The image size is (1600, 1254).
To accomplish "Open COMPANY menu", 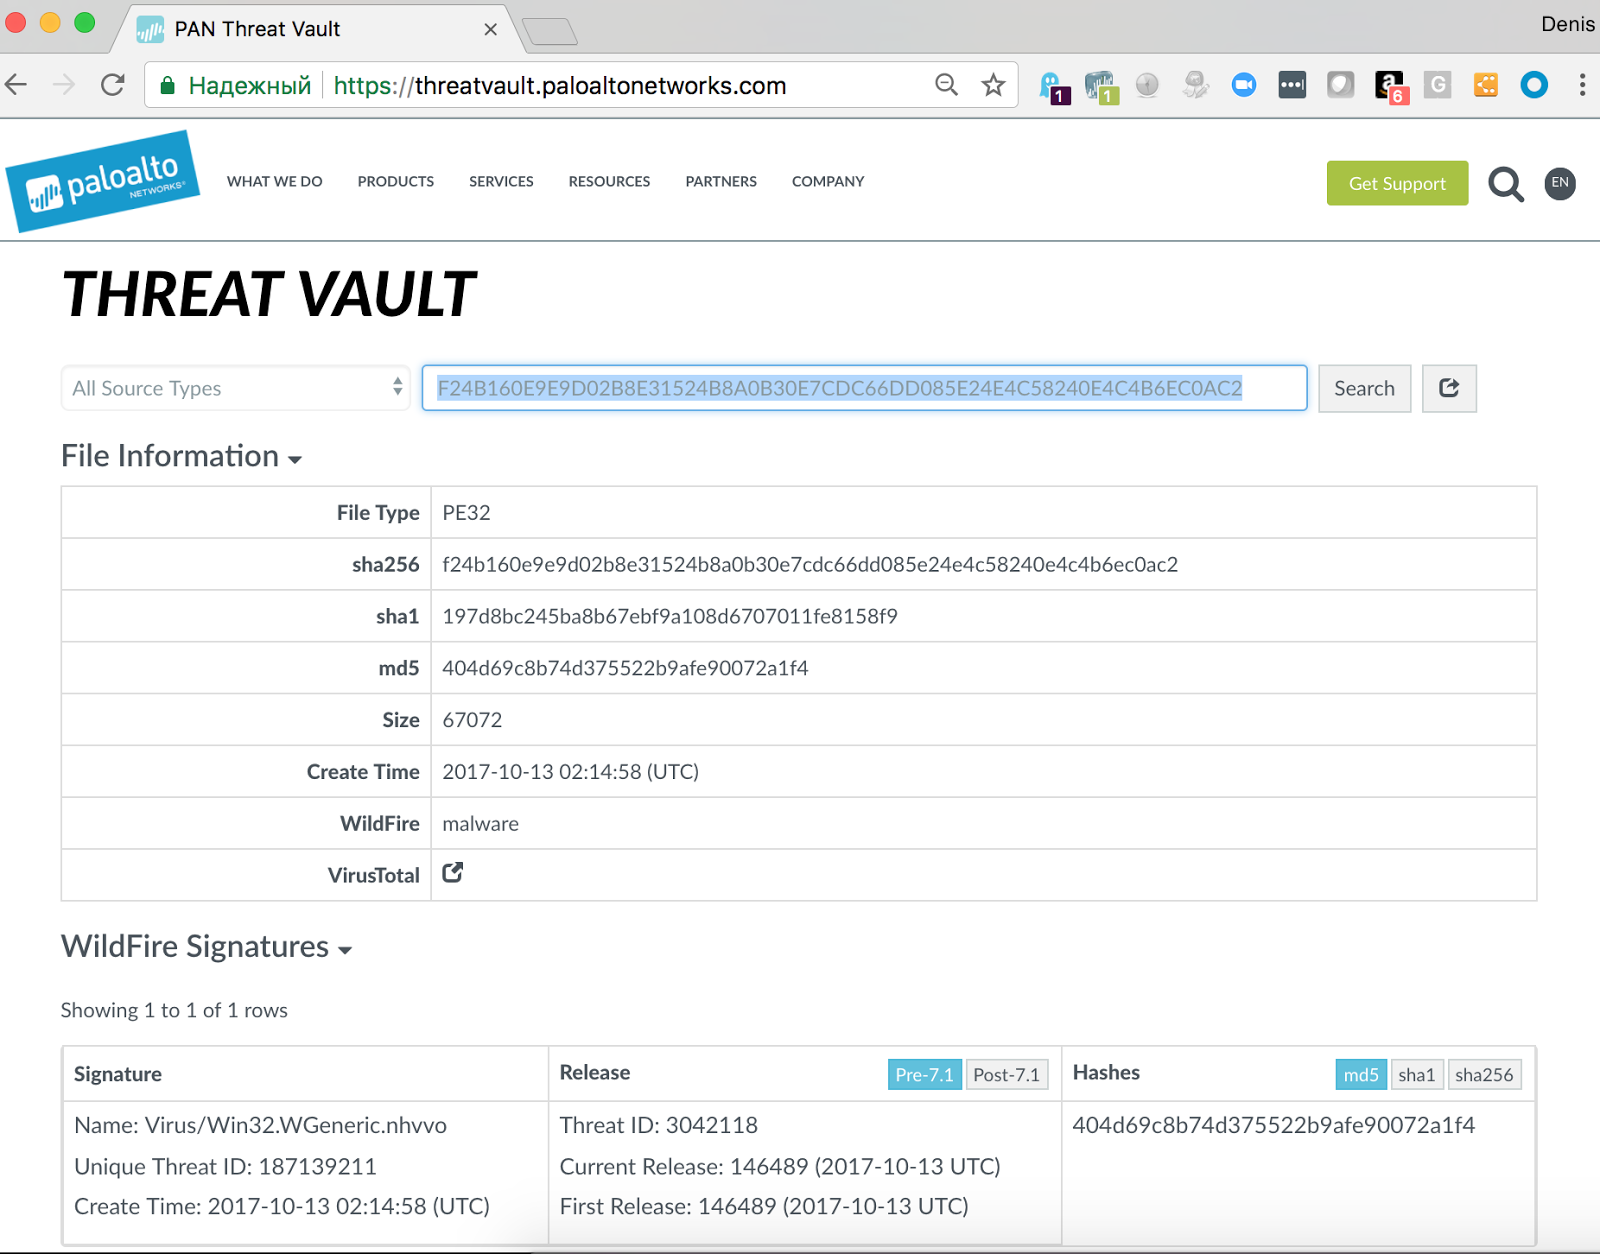I will point(828,182).
